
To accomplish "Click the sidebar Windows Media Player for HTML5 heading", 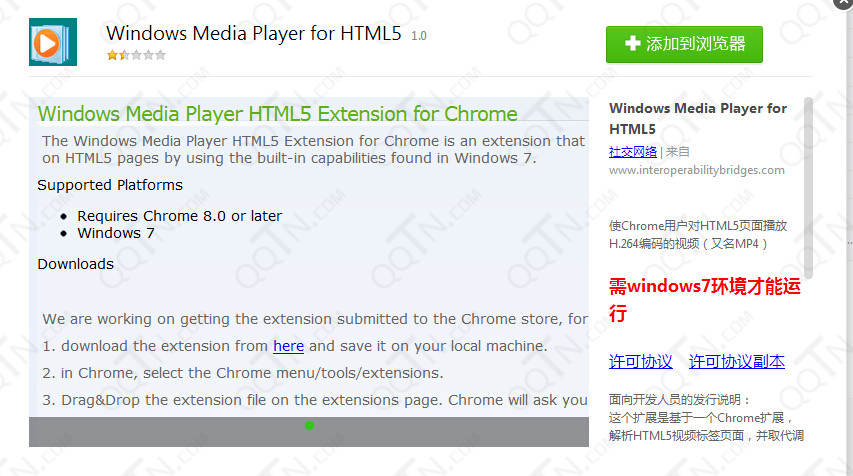I will coord(697,118).
